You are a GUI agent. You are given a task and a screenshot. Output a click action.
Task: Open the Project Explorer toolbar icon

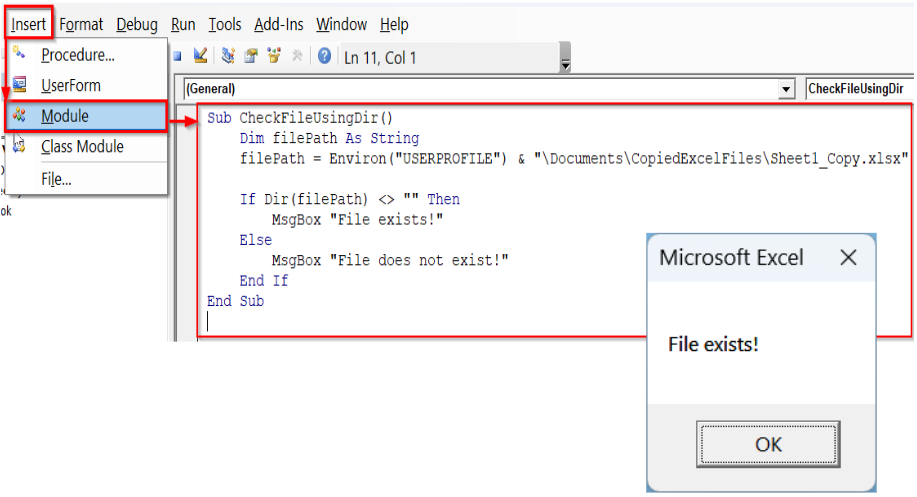click(x=229, y=57)
